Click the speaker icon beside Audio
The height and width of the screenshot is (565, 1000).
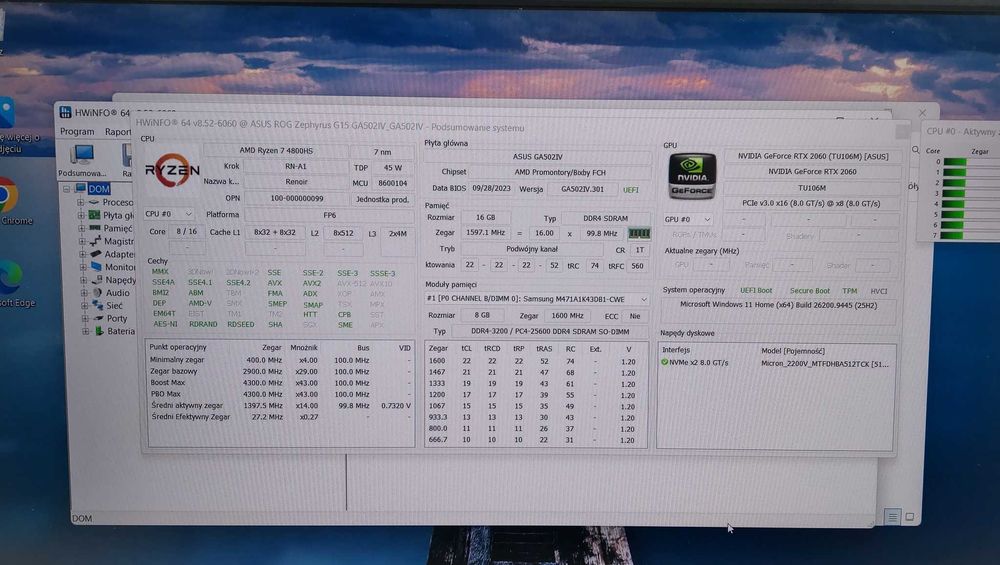pyautogui.click(x=98, y=292)
